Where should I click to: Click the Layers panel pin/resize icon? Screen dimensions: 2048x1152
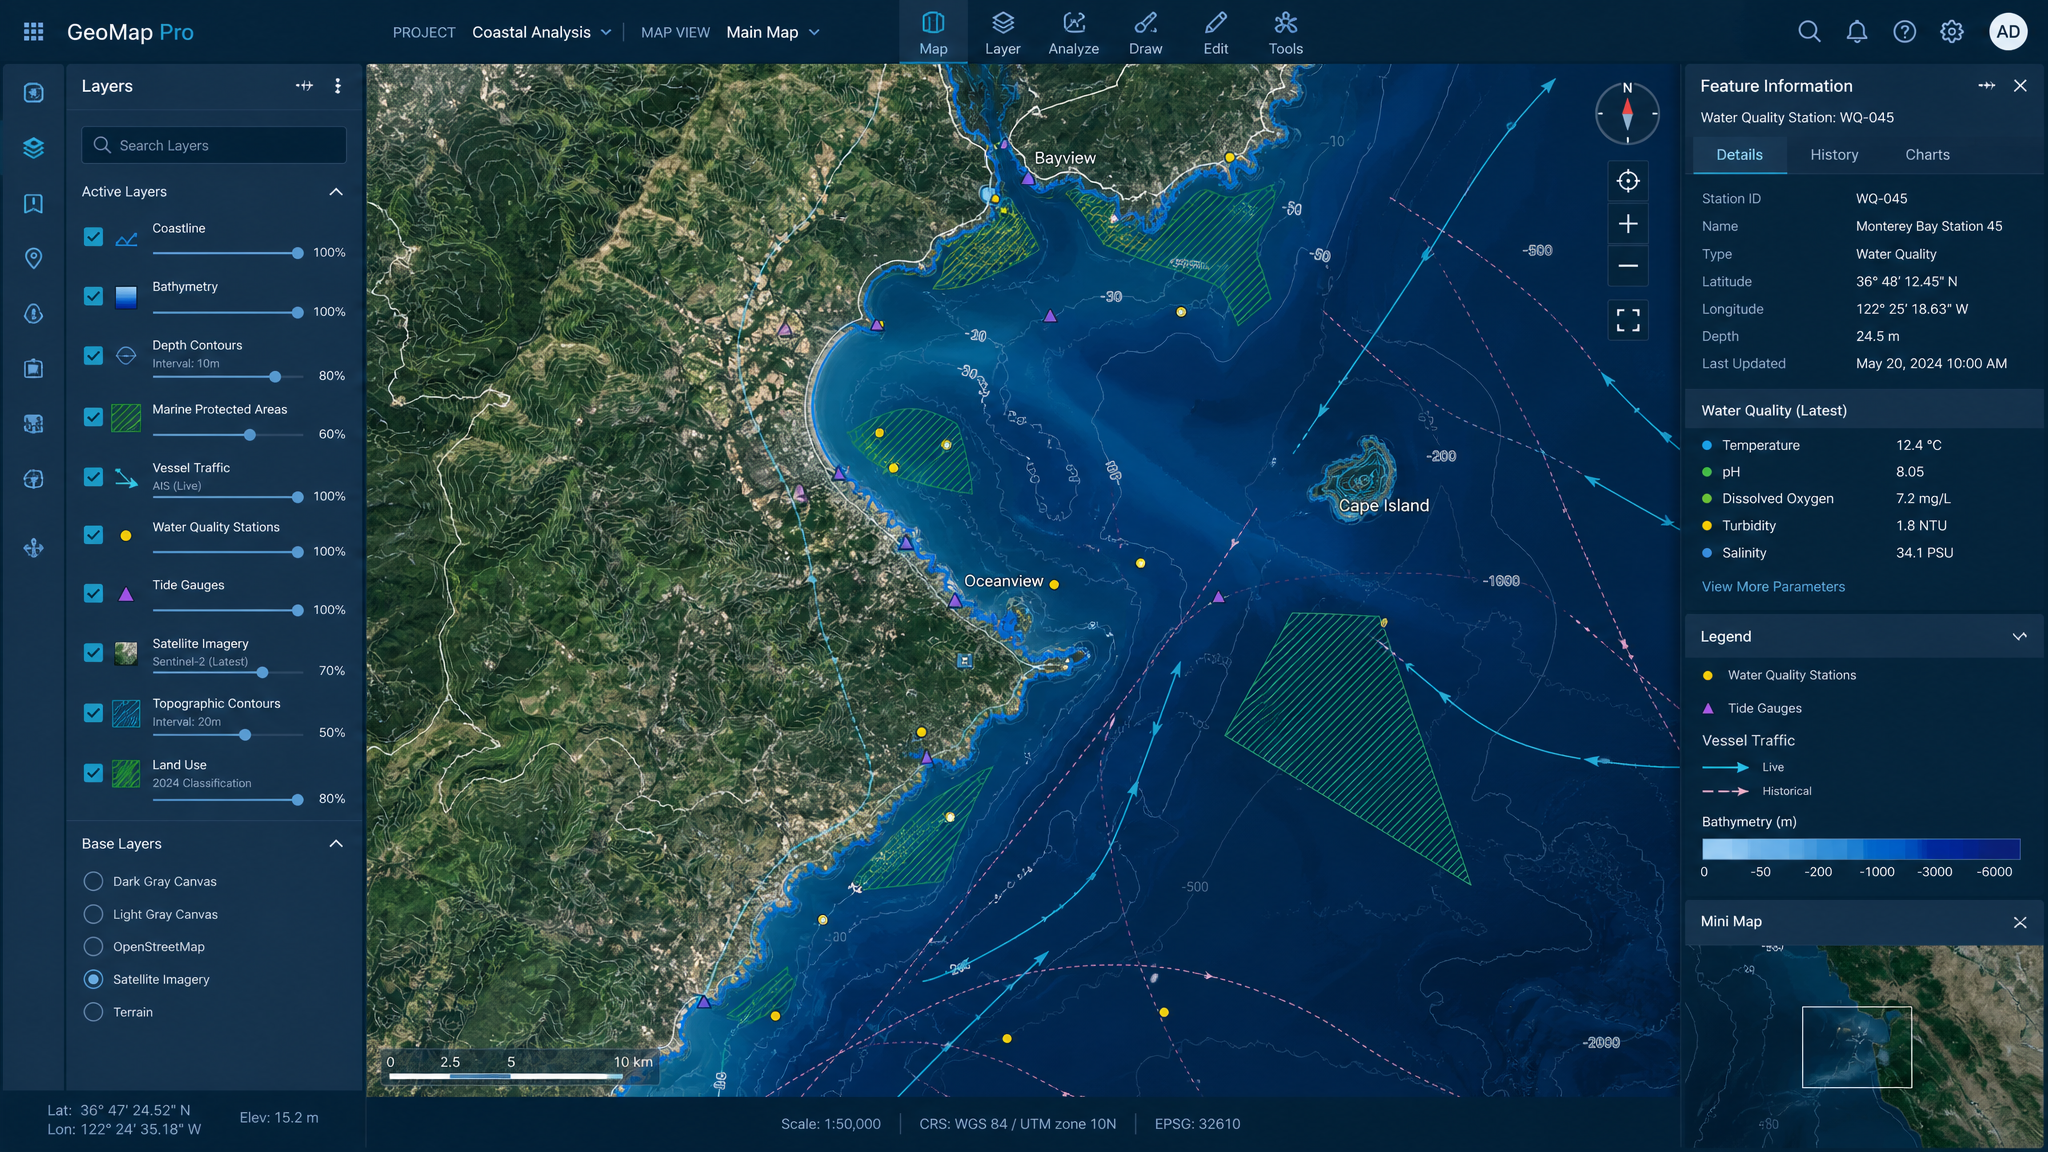304,86
